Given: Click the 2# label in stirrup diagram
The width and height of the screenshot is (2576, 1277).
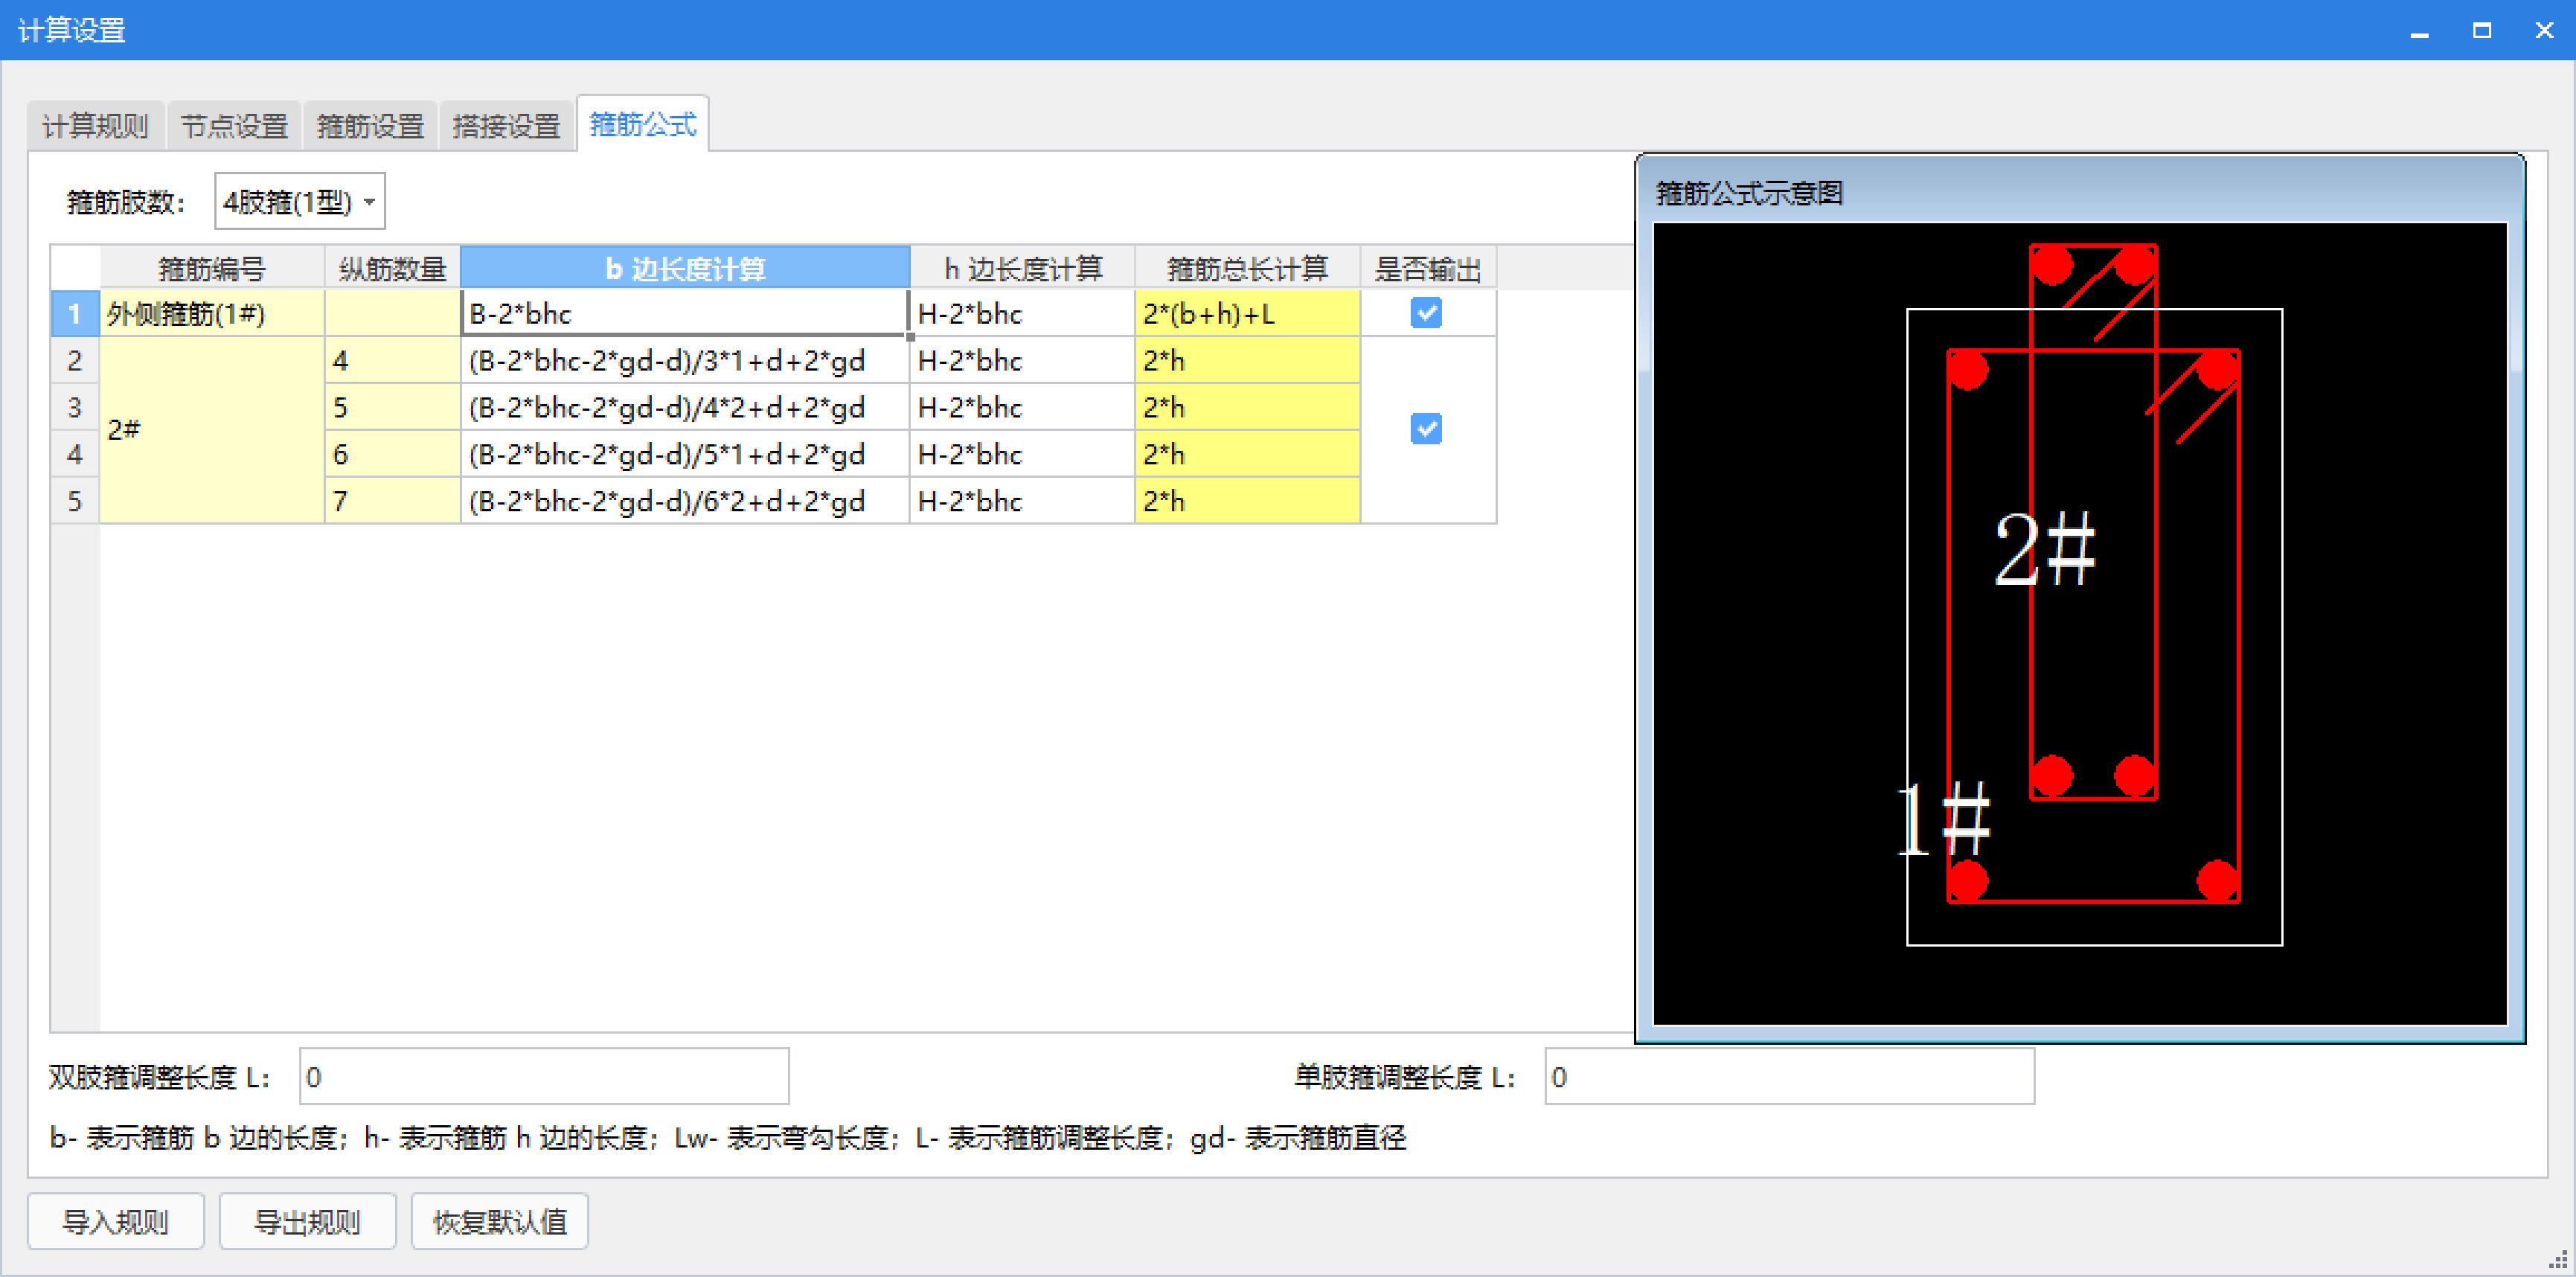Looking at the screenshot, I should pos(2044,549).
